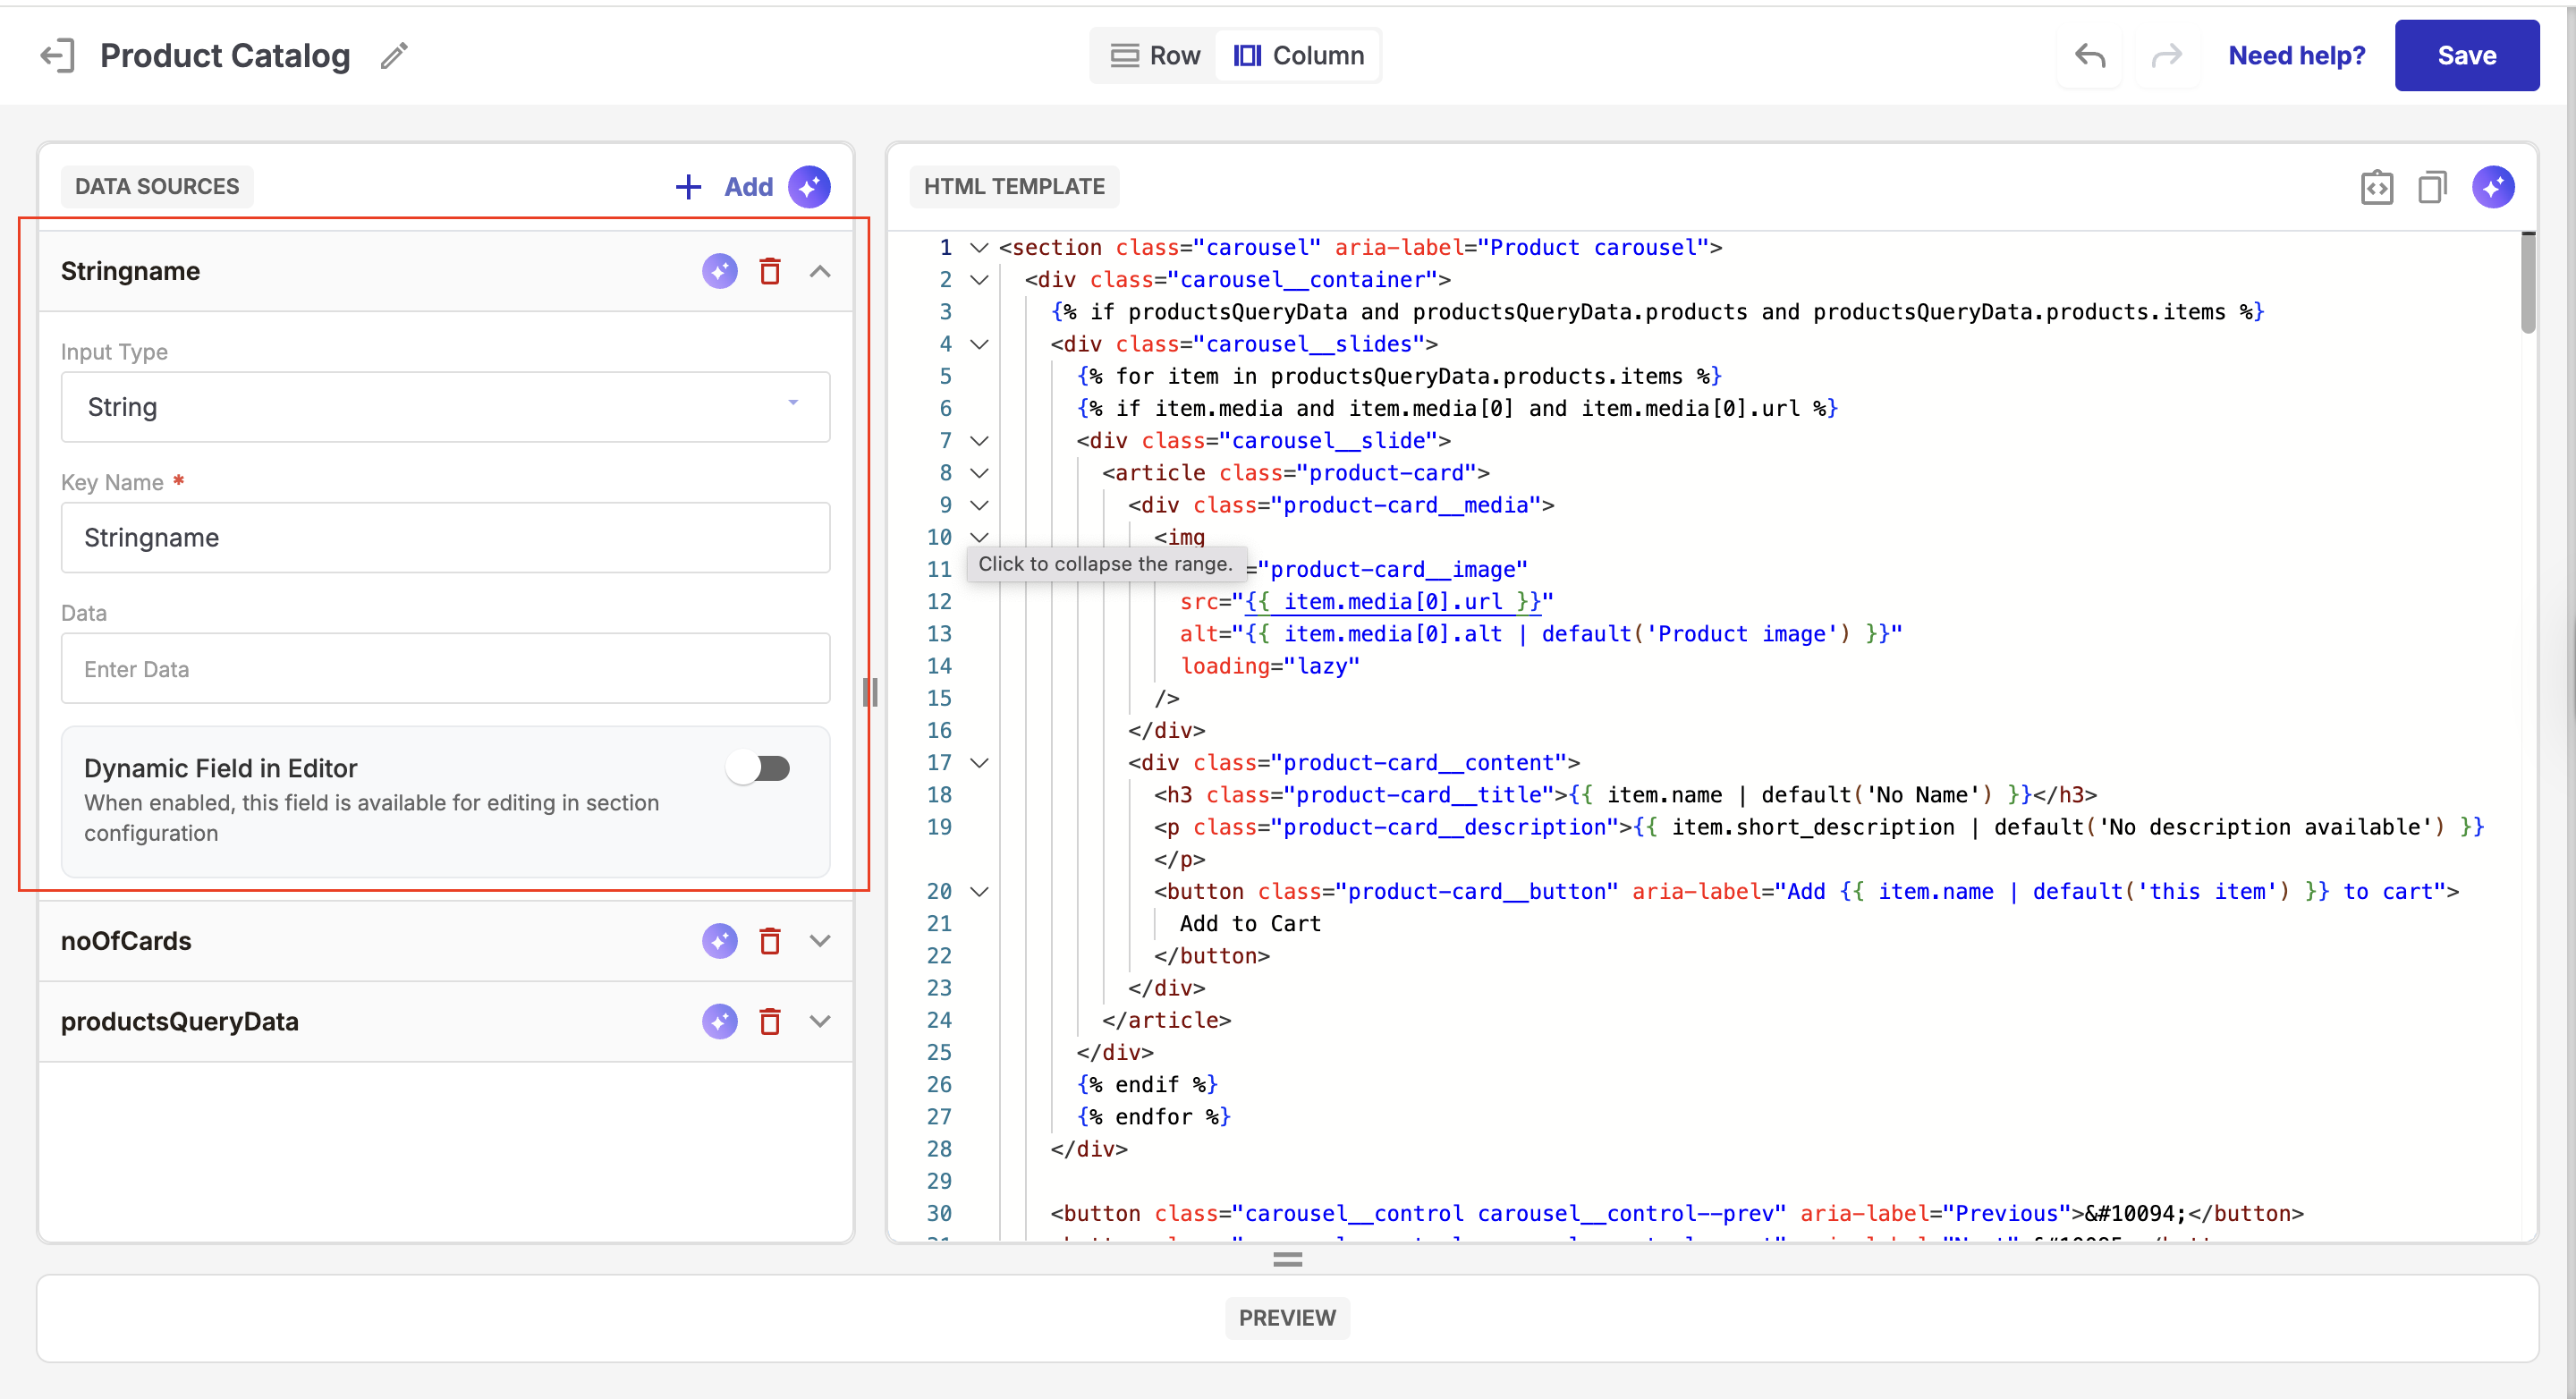Click the AI sparkle icon in HTML Template header

pyautogui.click(x=2492, y=187)
